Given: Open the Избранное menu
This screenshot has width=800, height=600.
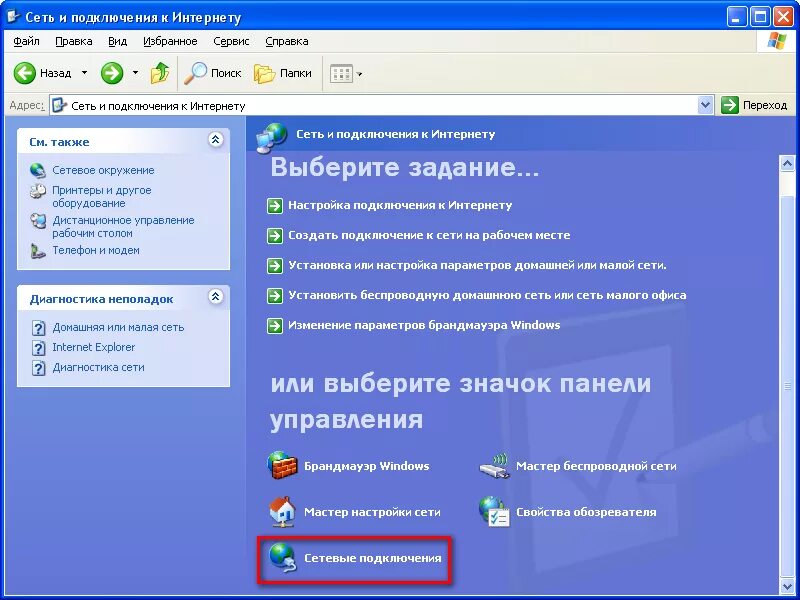Looking at the screenshot, I should click(x=170, y=41).
